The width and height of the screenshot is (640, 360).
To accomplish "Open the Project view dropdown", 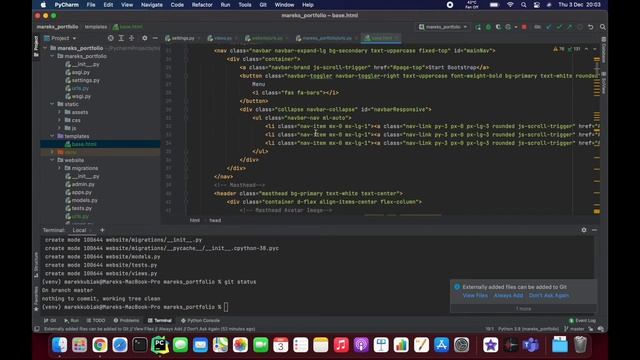I will pyautogui.click(x=60, y=38).
